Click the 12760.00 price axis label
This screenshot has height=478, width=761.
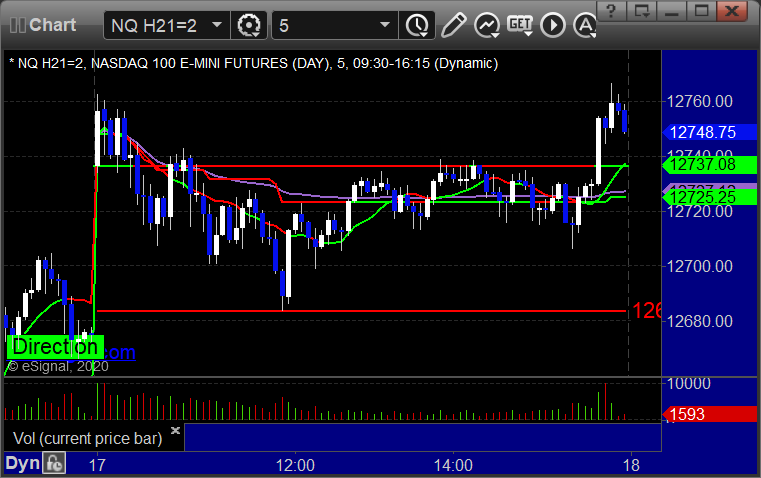699,101
